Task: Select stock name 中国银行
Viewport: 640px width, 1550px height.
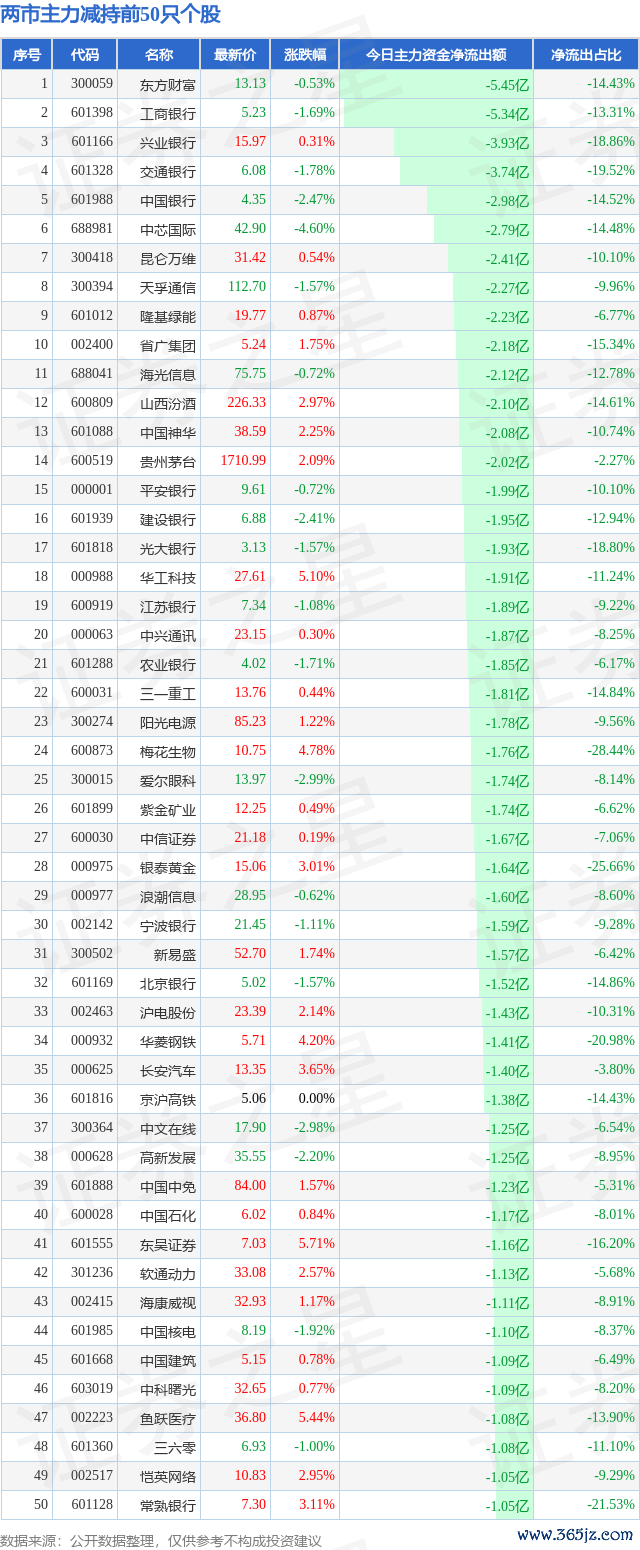Action: [168, 201]
